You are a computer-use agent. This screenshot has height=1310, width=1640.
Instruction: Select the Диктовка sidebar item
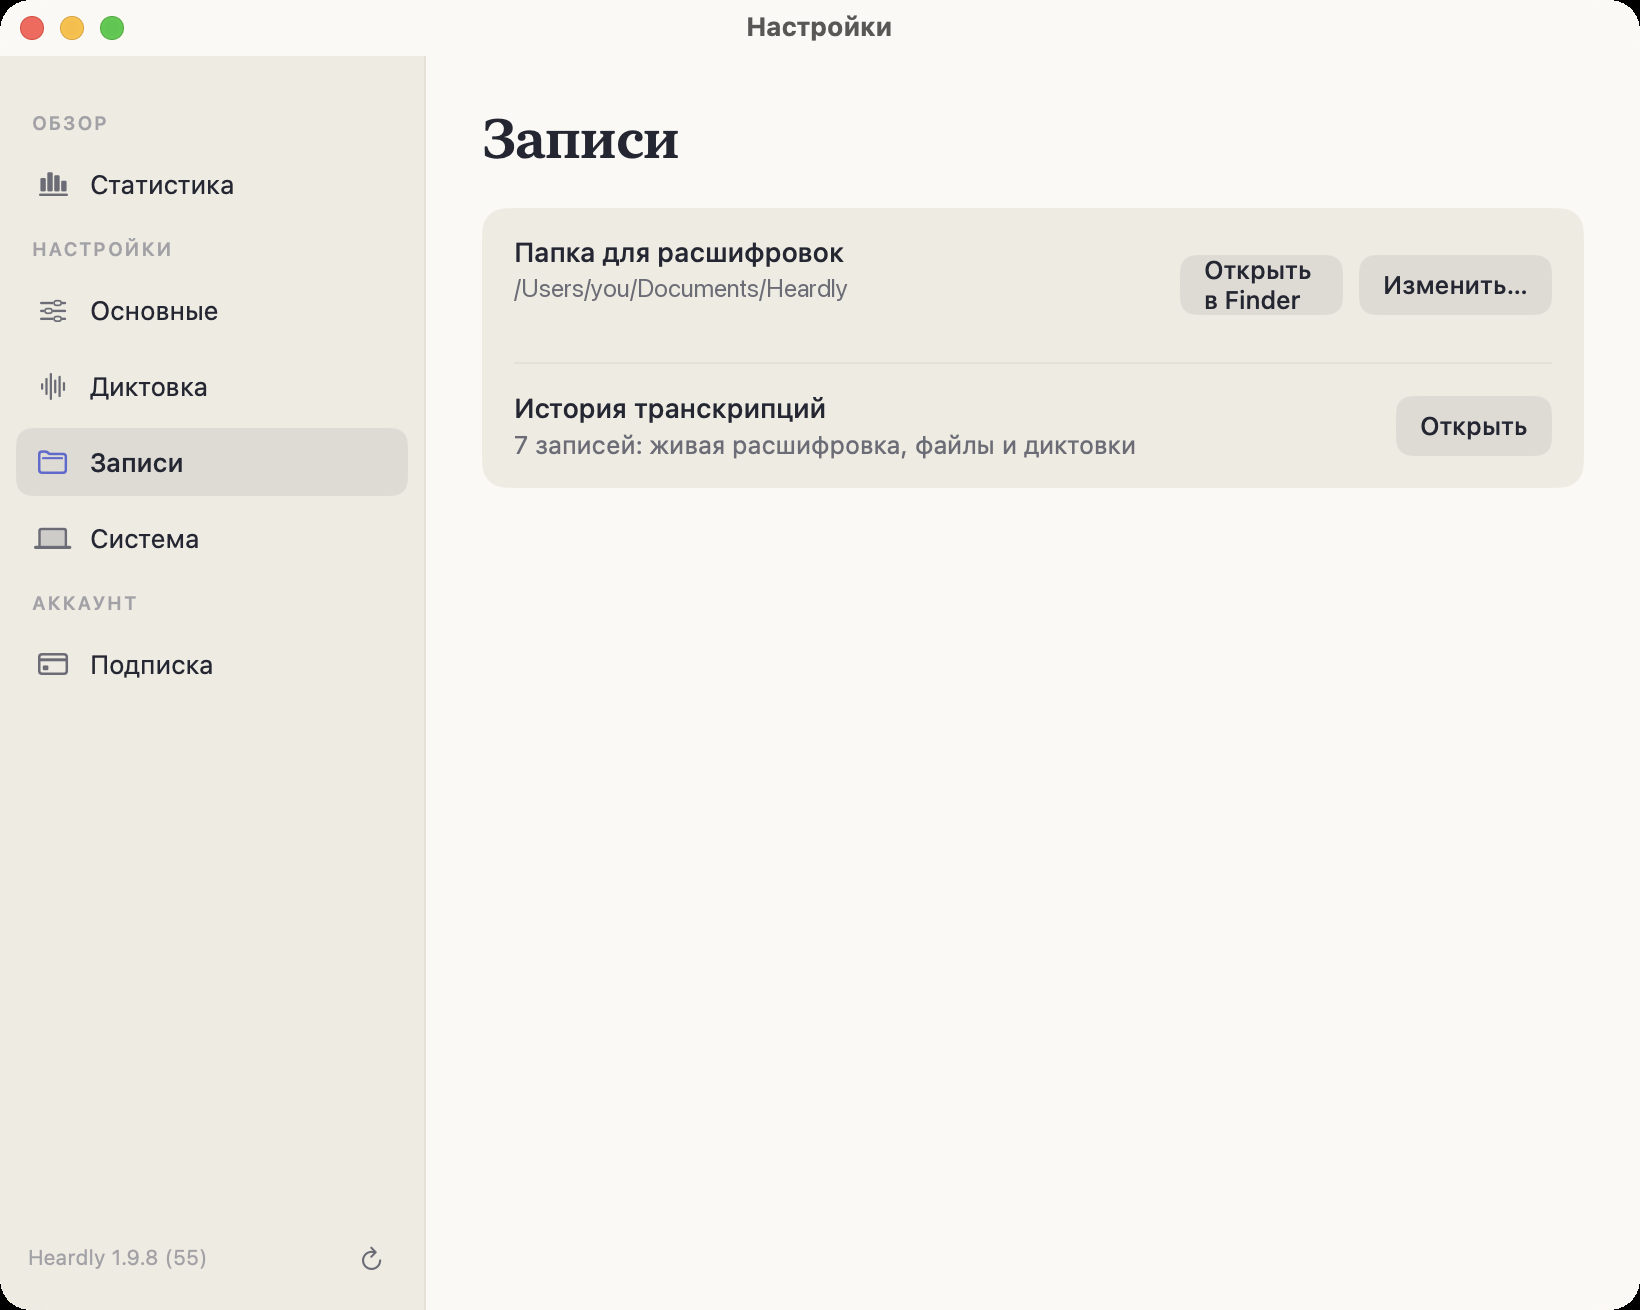212,387
